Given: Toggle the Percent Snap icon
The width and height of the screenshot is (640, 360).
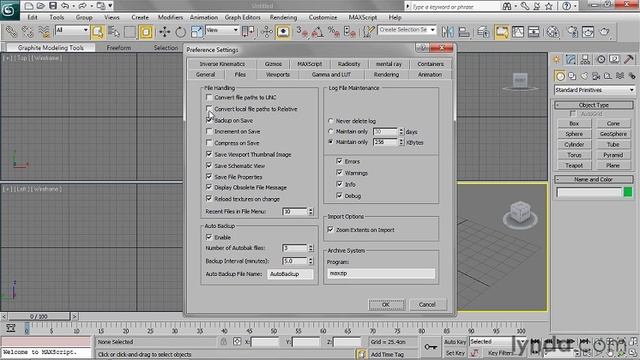Looking at the screenshot, I should pos(333,32).
